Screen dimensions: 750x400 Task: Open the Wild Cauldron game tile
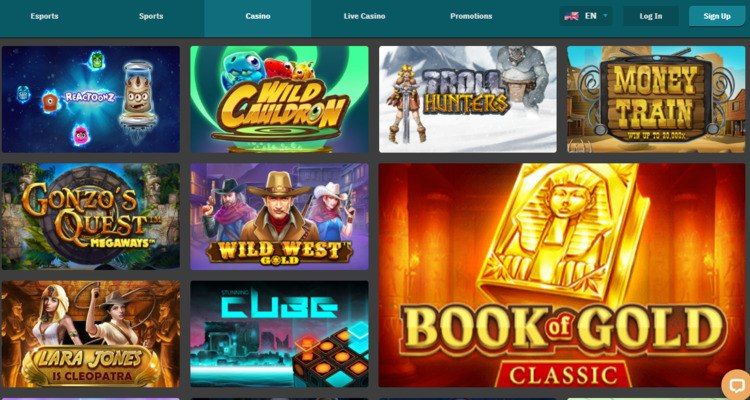279,99
